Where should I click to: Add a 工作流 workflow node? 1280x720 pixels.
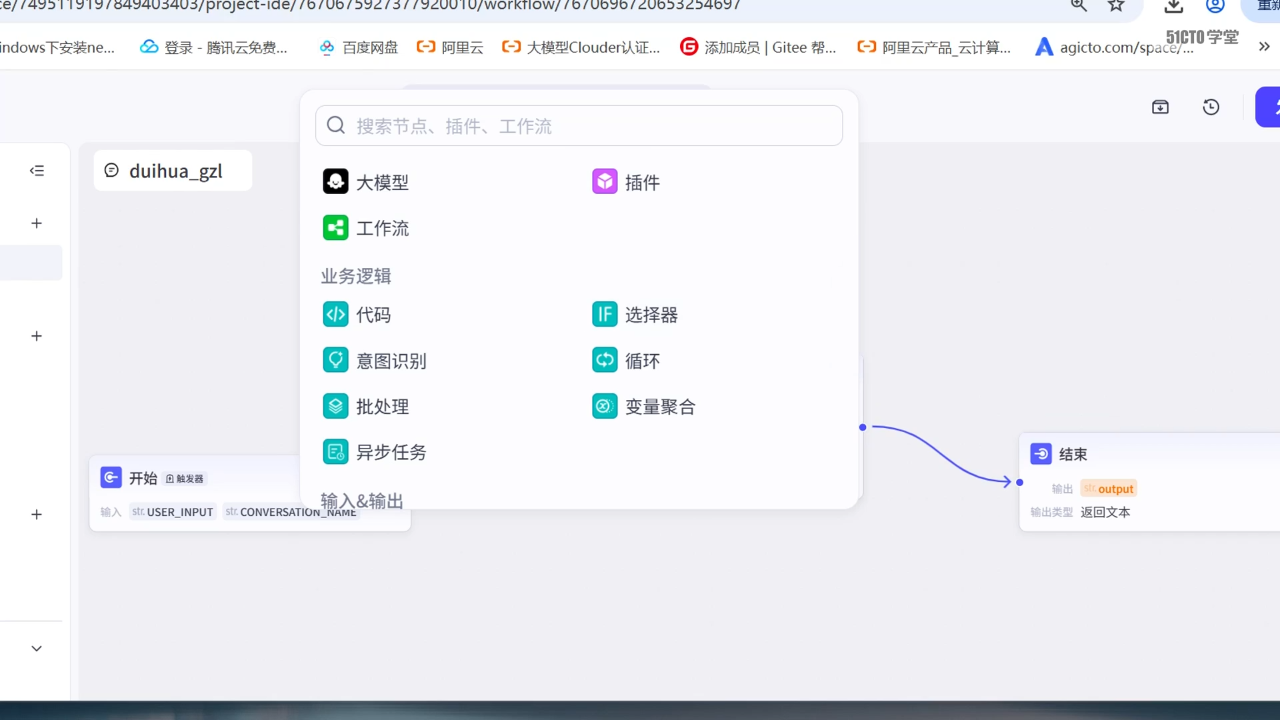click(x=366, y=228)
